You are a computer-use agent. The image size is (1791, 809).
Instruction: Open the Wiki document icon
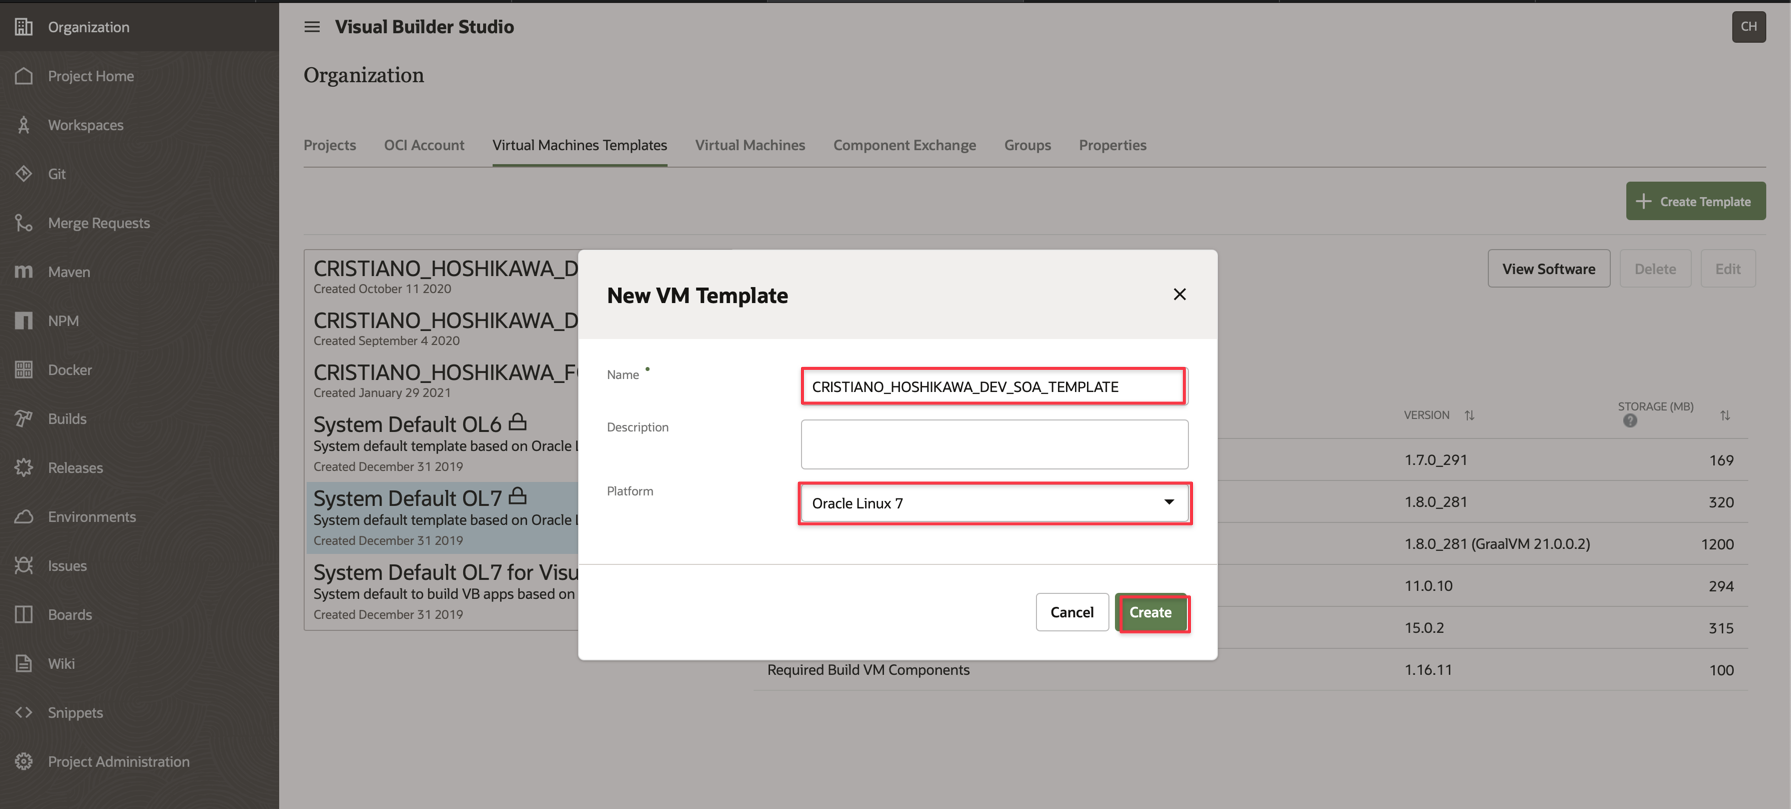(x=24, y=664)
